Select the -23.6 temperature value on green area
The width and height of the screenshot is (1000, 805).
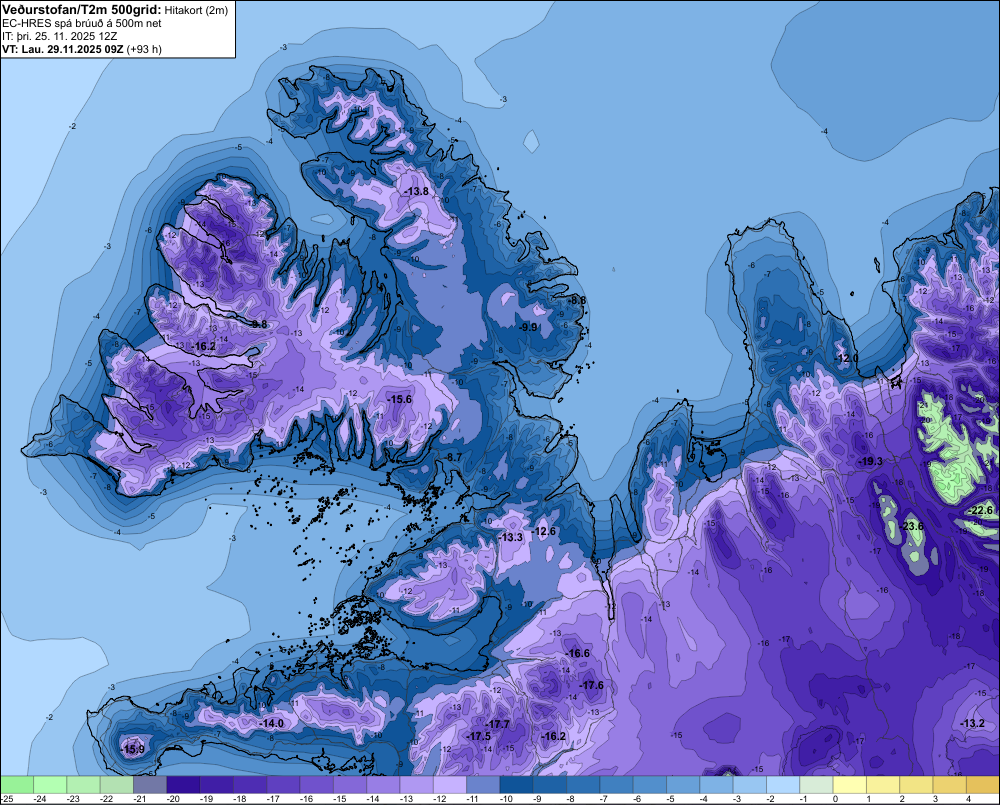pyautogui.click(x=911, y=526)
